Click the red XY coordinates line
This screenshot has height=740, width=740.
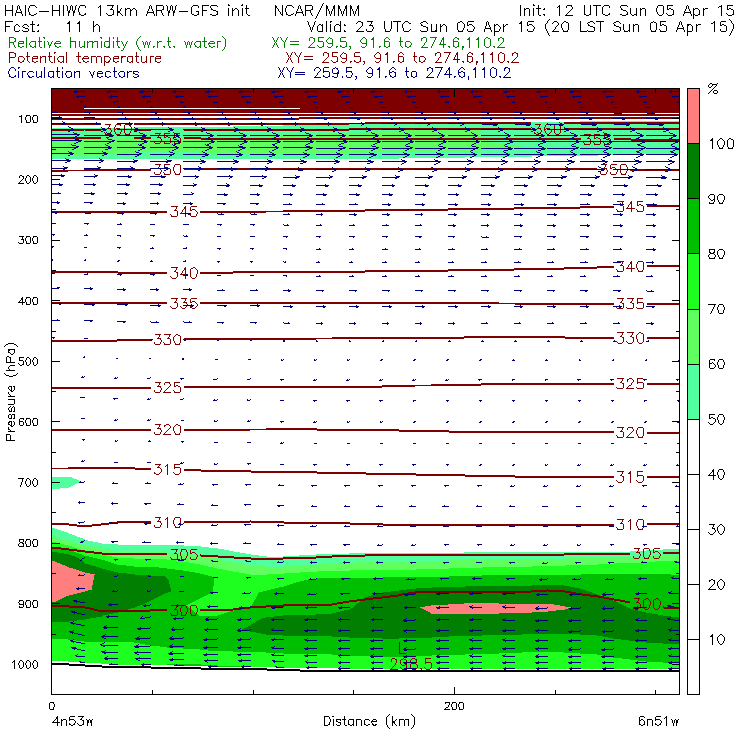tap(402, 58)
